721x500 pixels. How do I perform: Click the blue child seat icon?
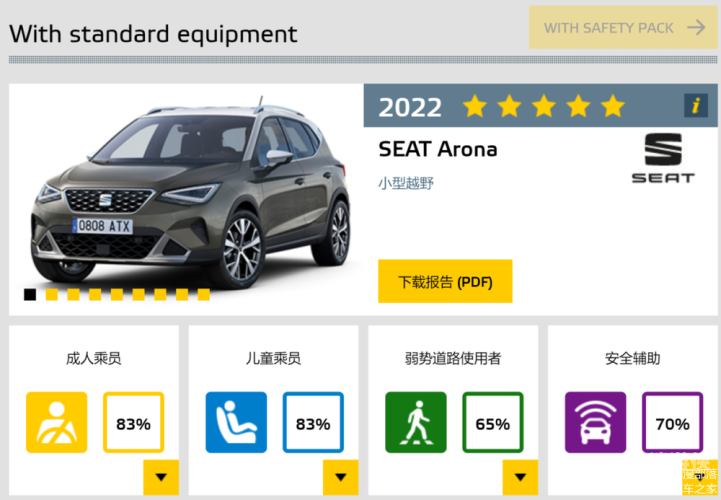coord(236,422)
